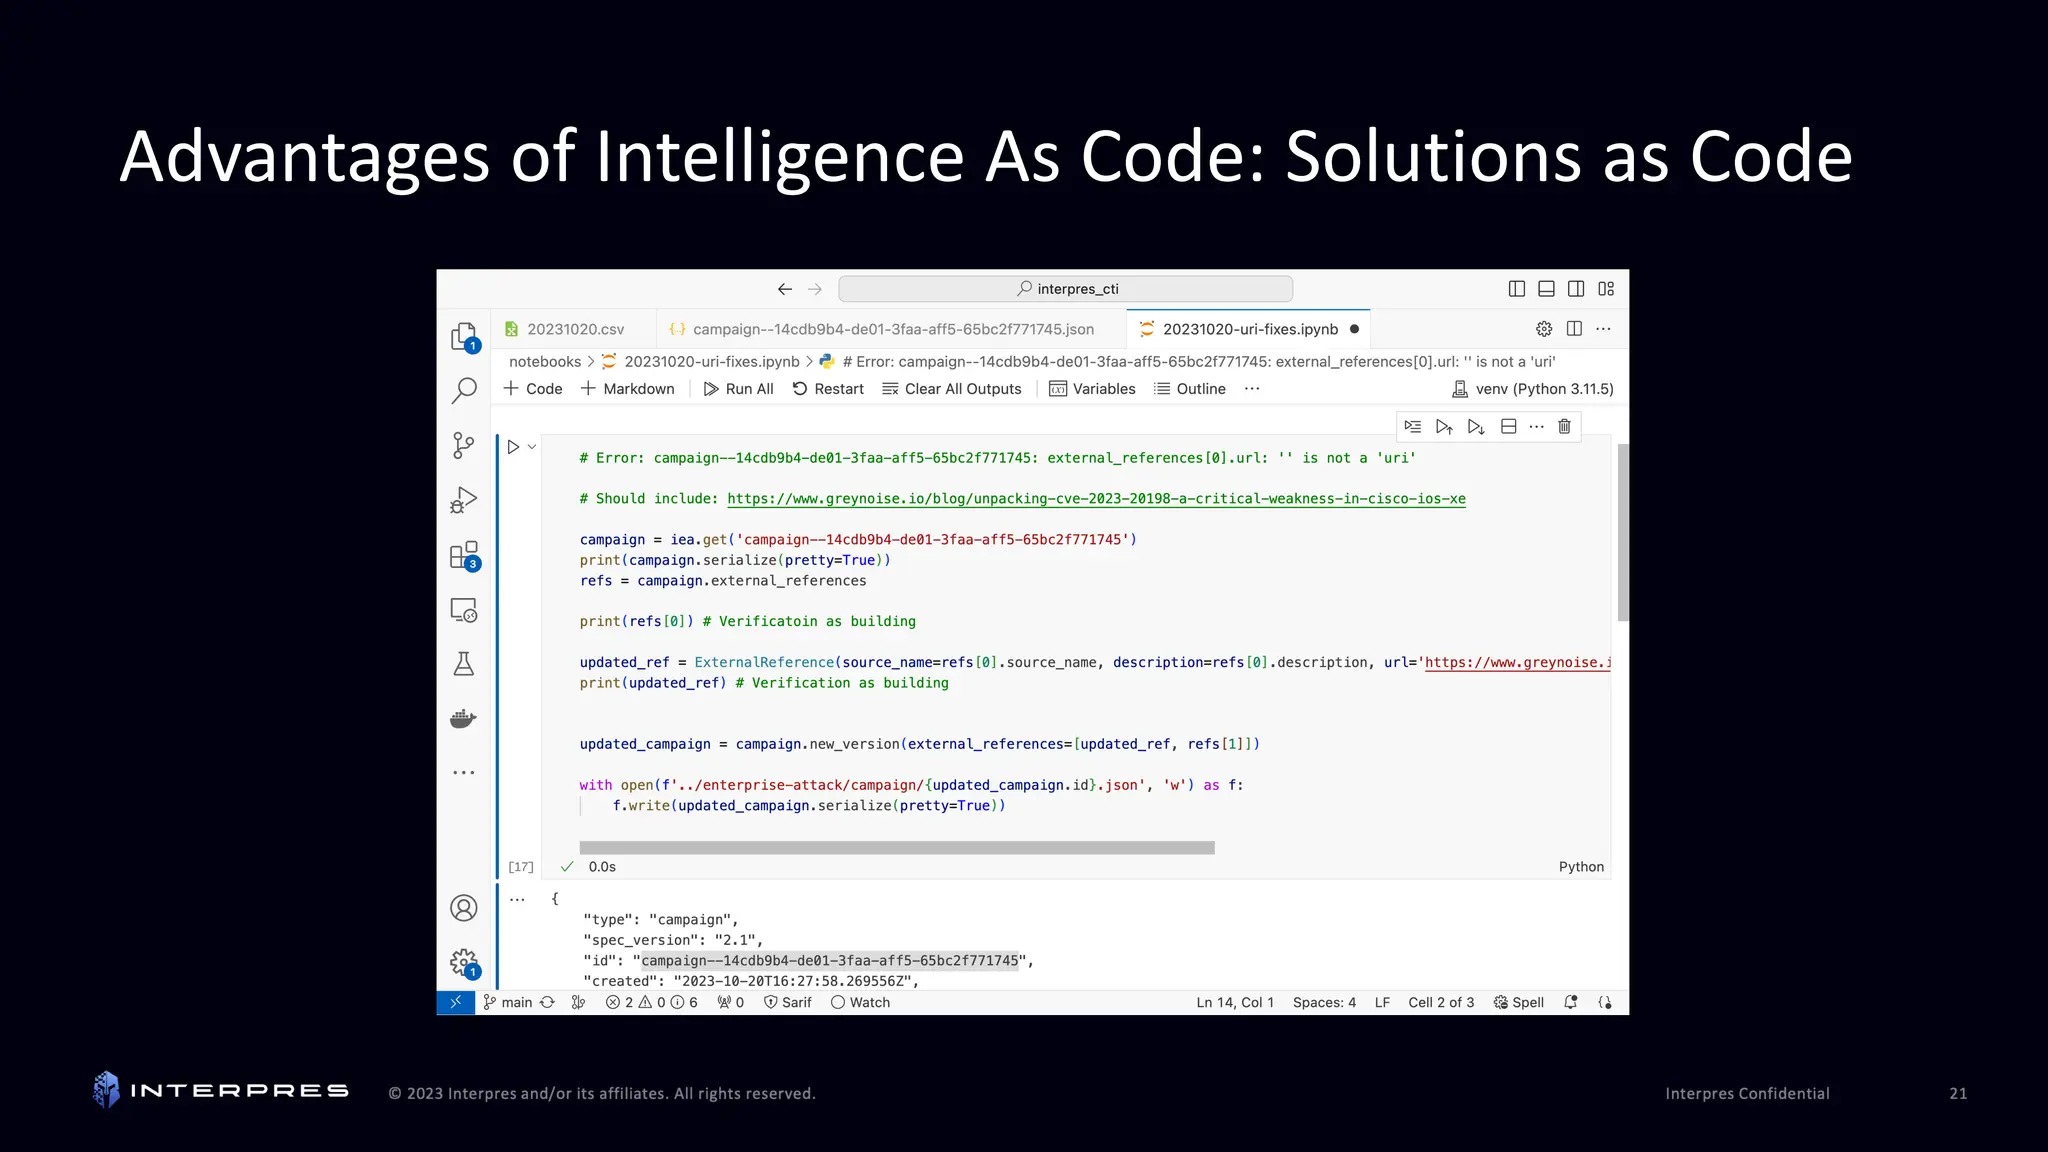Viewport: 2048px width, 1152px height.
Task: Click the notebook vertical scrollbar
Action: click(x=1623, y=533)
